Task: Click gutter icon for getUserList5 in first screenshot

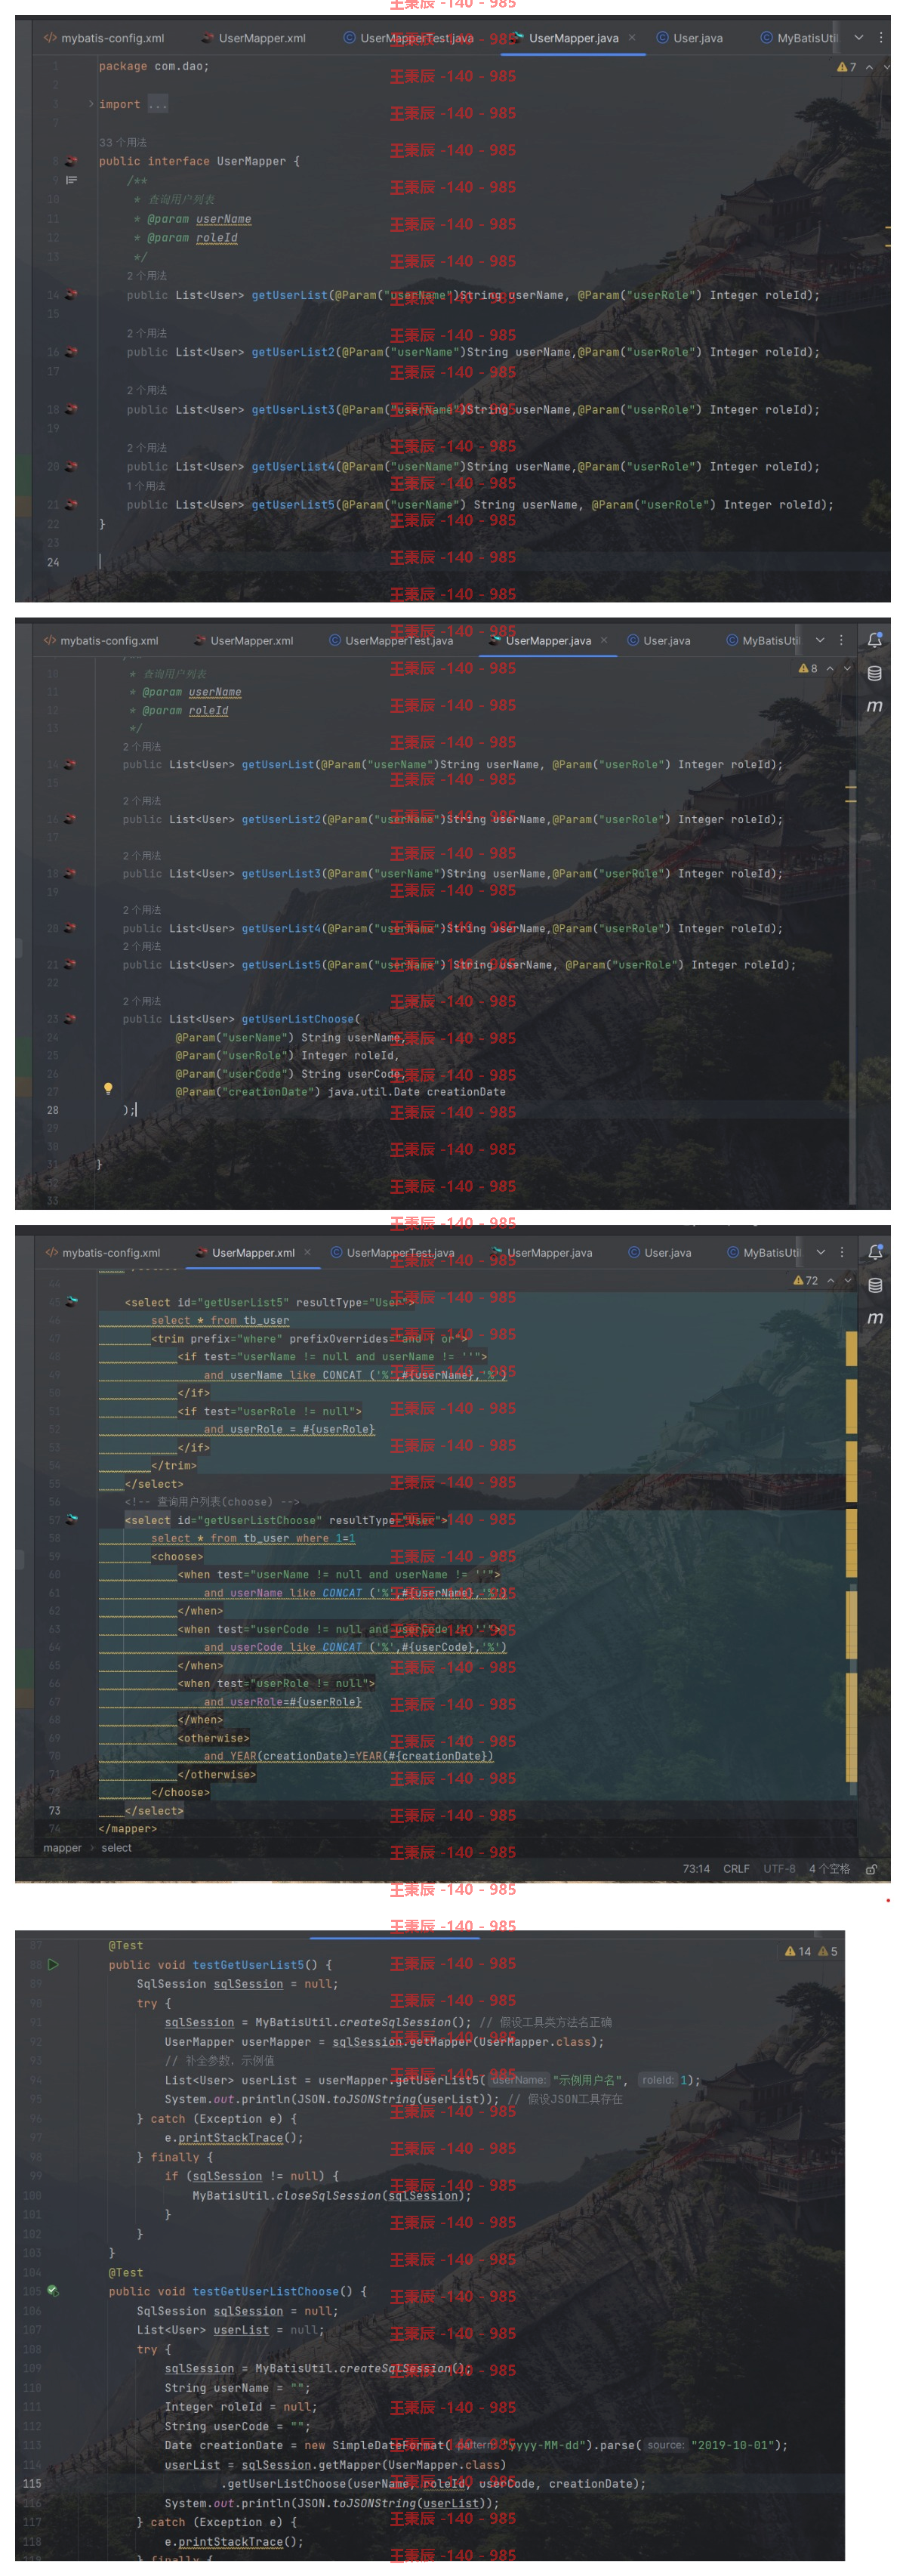Action: (x=71, y=505)
